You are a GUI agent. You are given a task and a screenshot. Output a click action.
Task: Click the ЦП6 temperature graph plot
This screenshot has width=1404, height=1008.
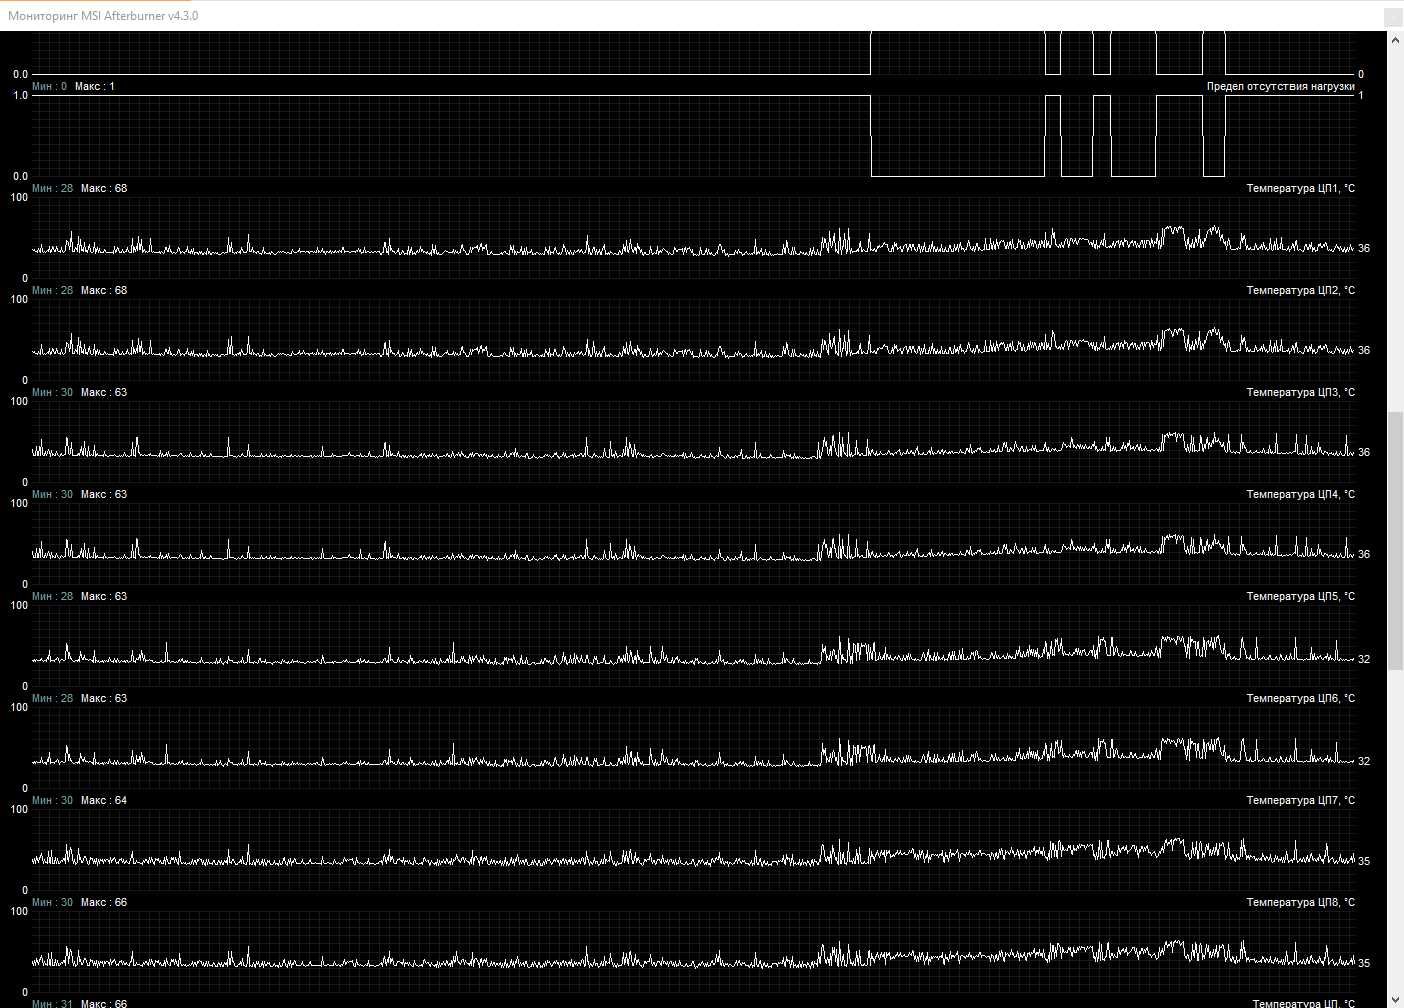693,748
